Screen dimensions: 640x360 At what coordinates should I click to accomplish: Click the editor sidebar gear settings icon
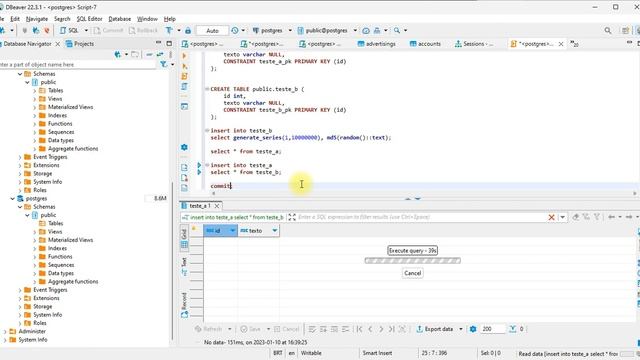(x=184, y=147)
